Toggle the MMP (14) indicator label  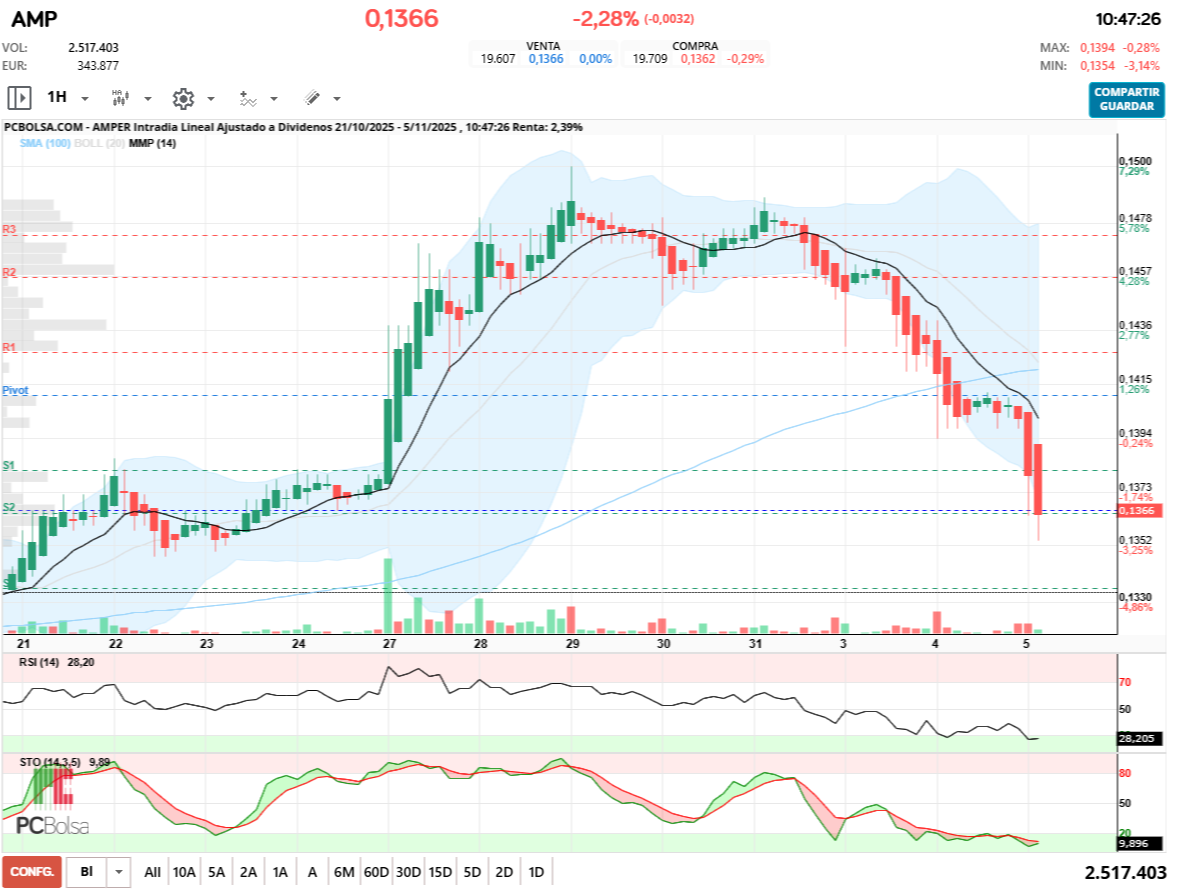click(152, 144)
